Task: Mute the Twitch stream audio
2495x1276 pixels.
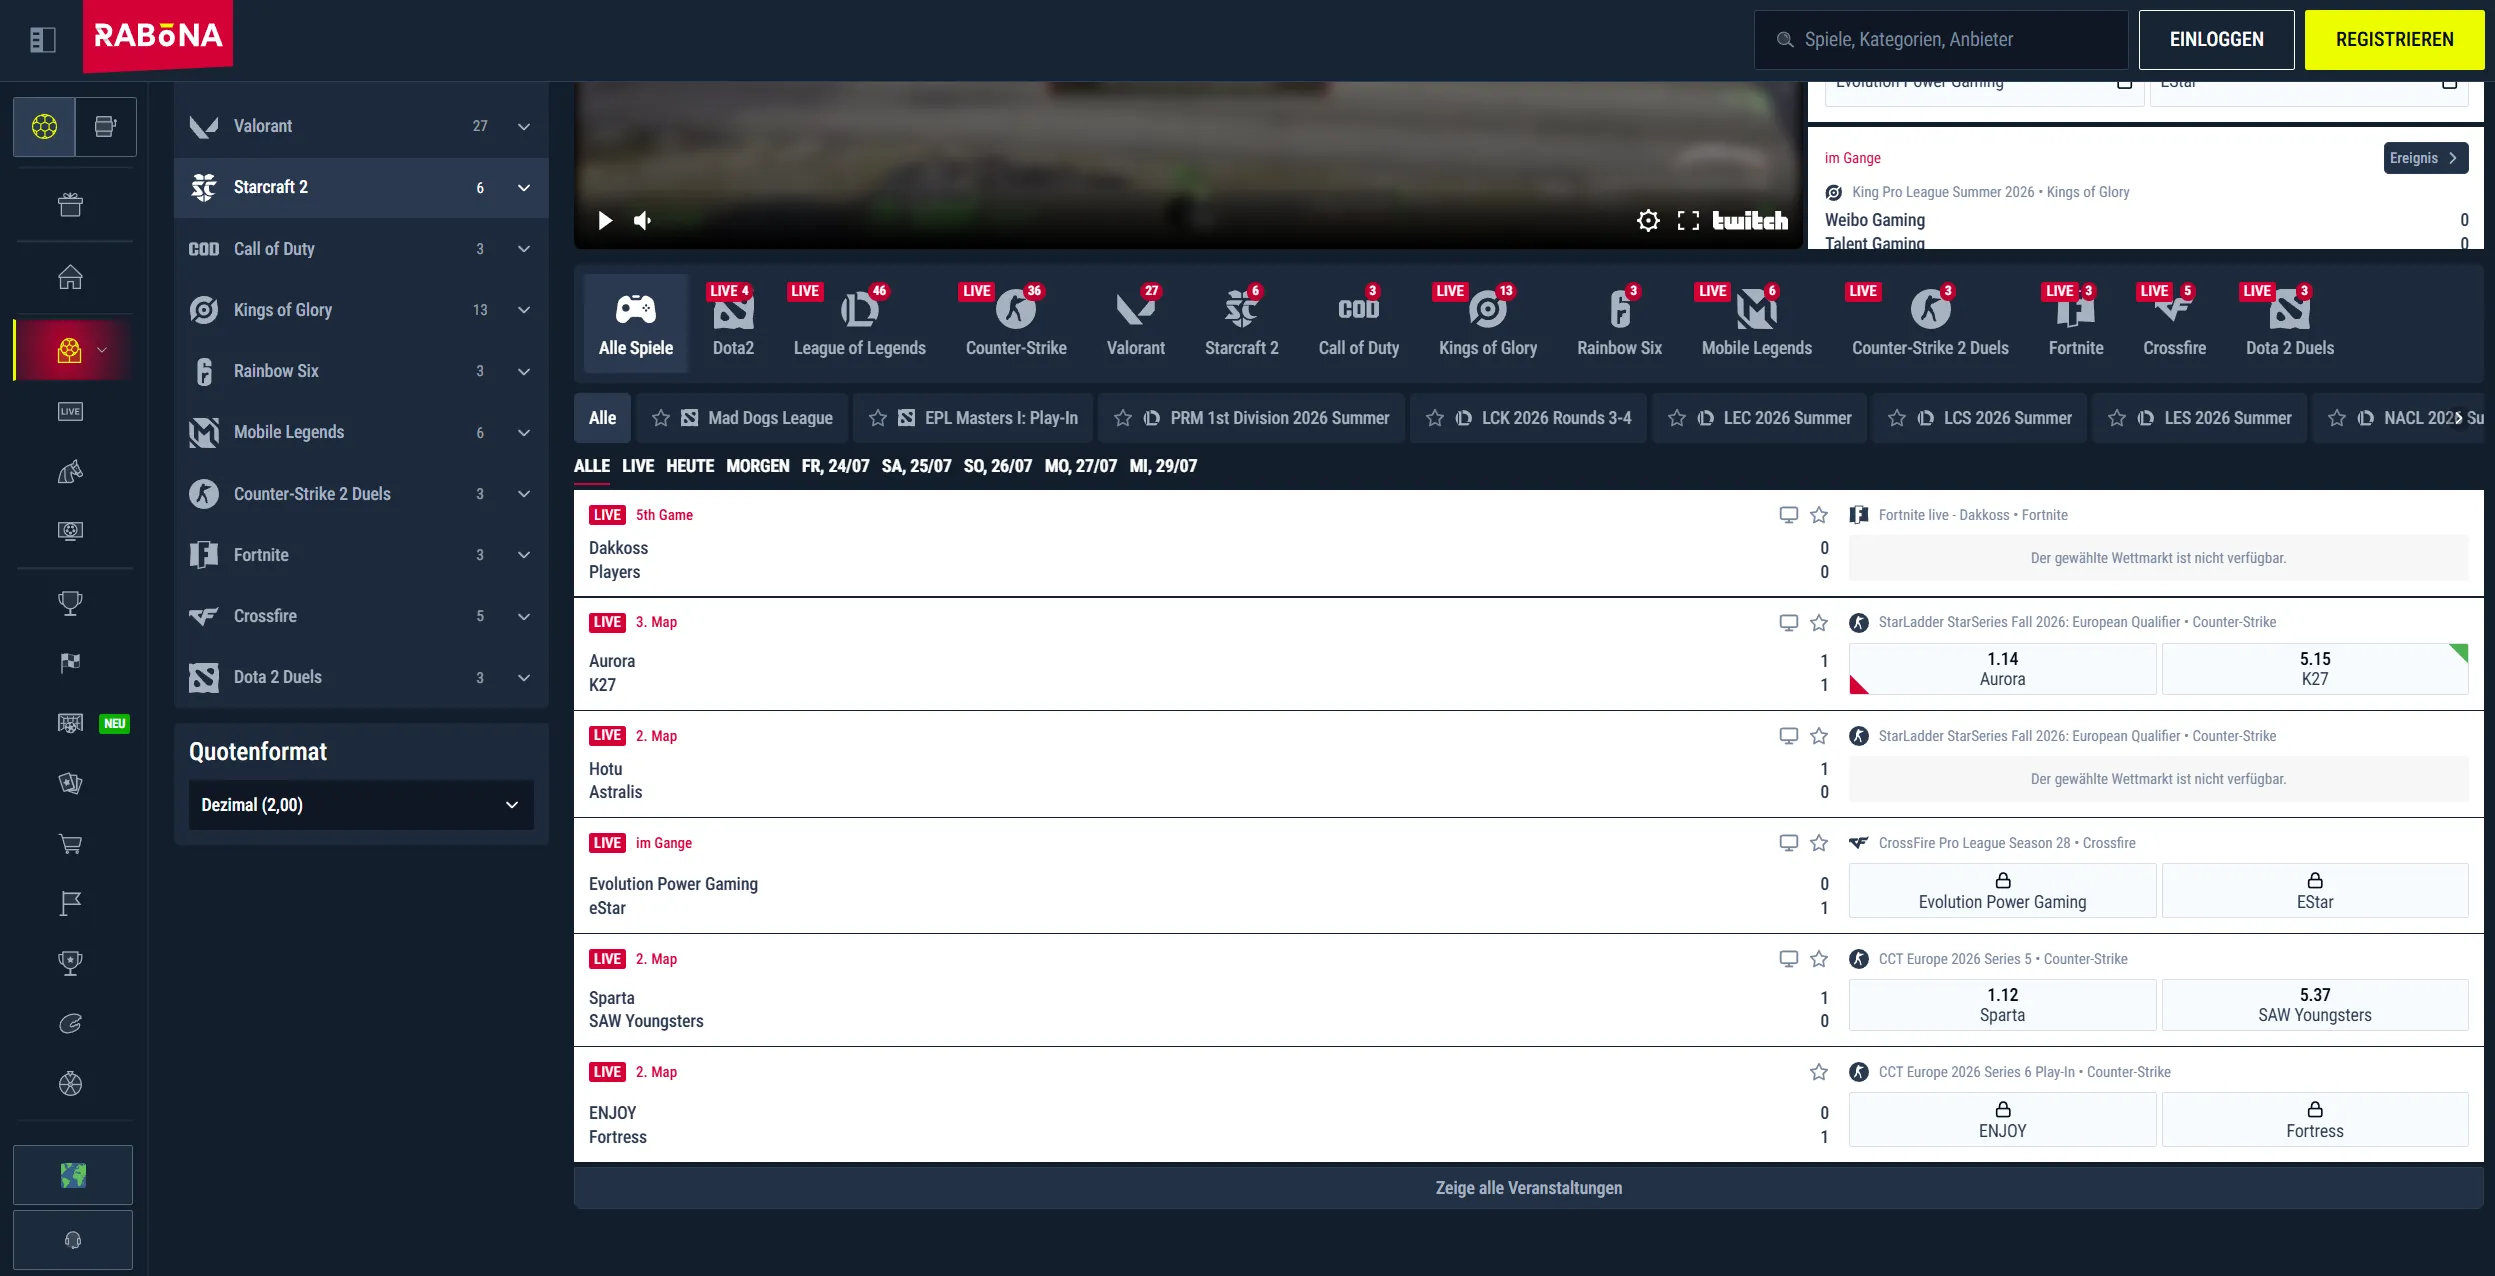Action: pos(643,220)
